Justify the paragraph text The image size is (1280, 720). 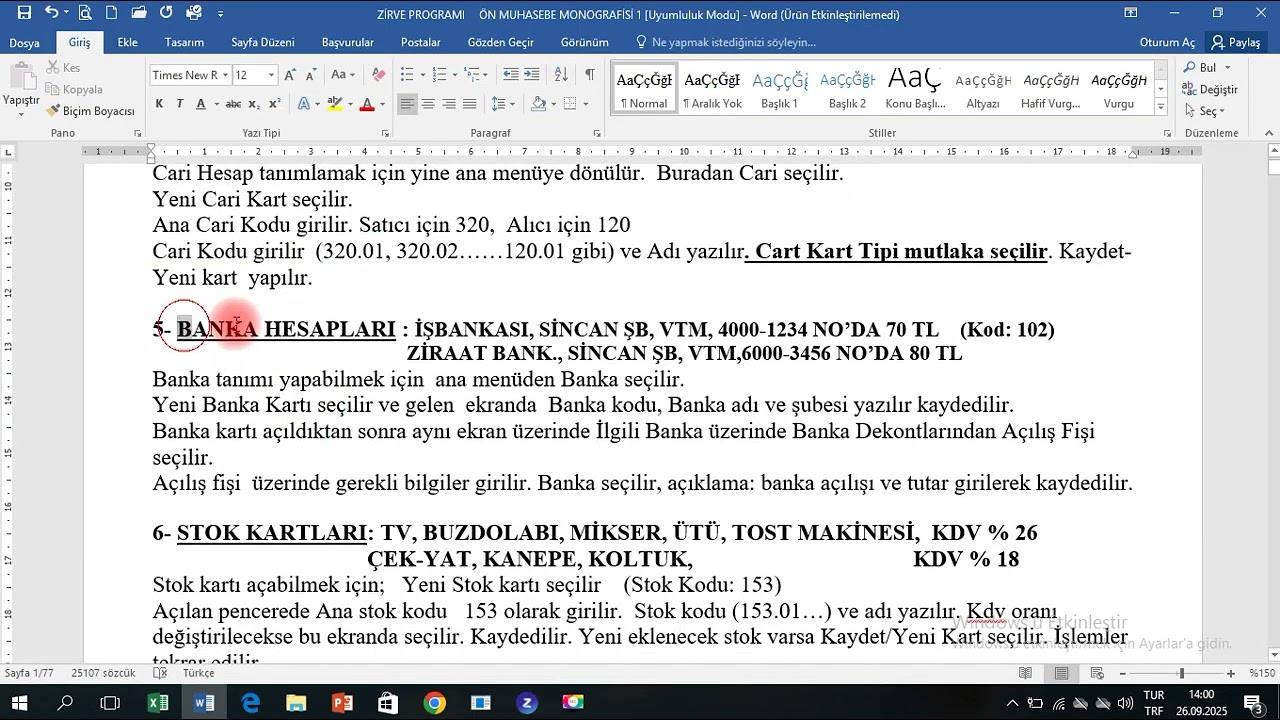[470, 104]
